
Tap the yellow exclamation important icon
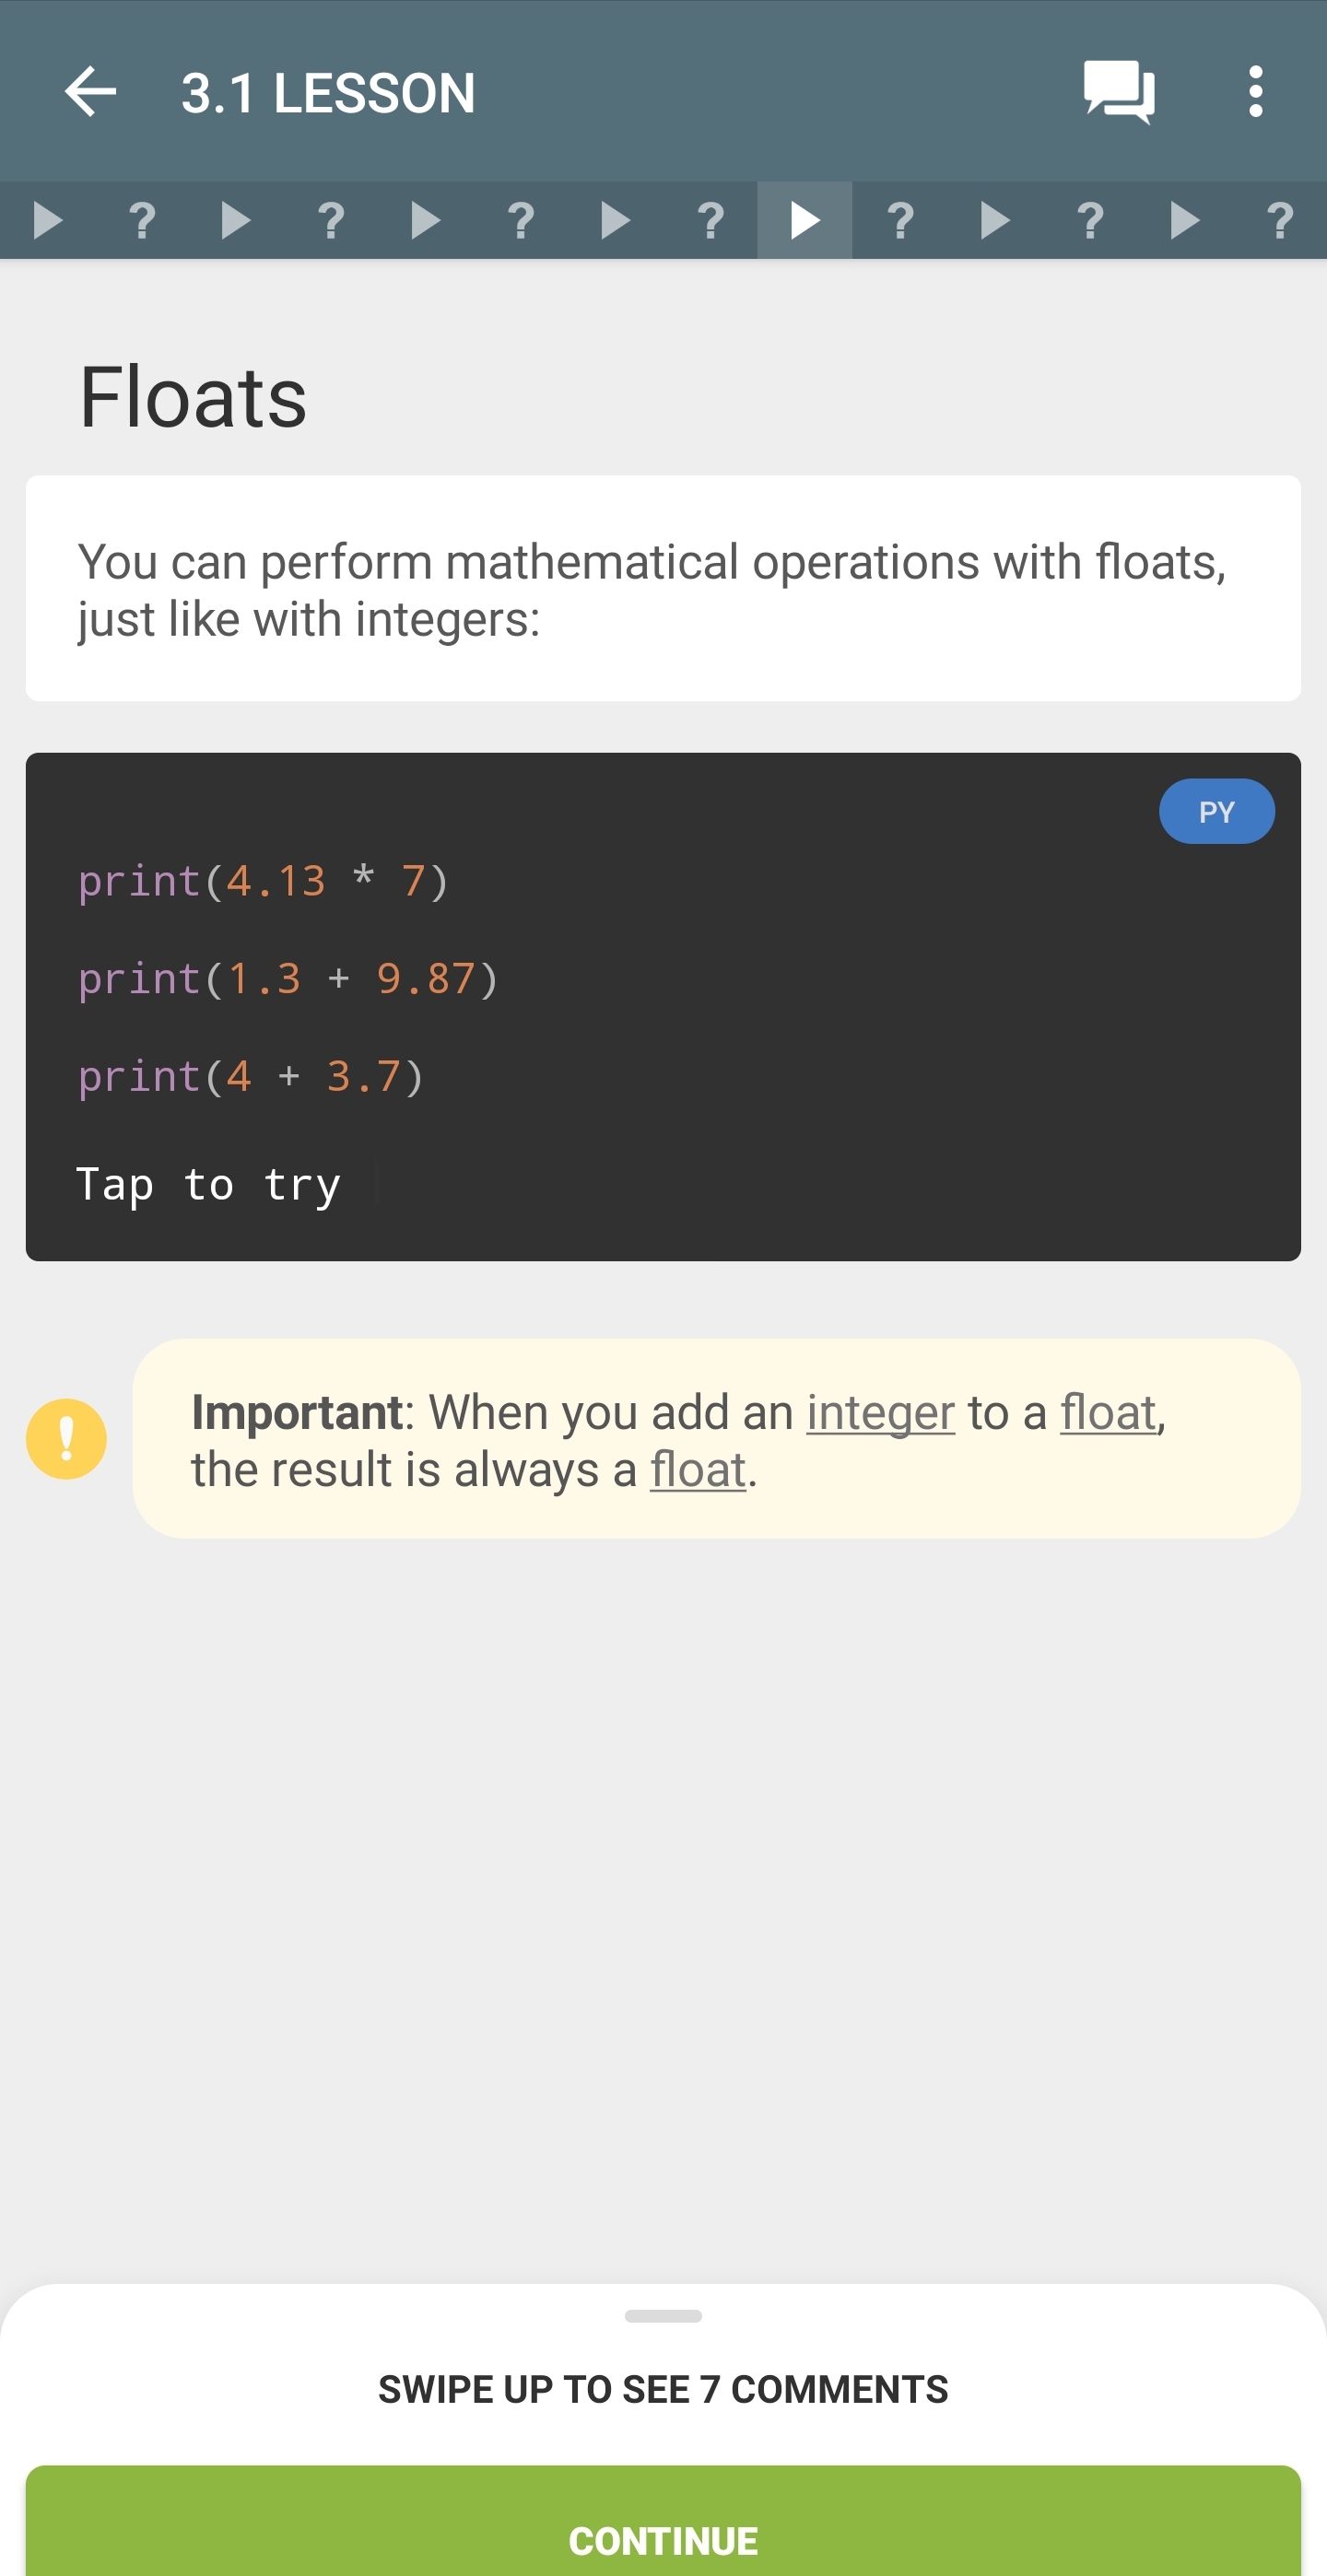click(66, 1438)
